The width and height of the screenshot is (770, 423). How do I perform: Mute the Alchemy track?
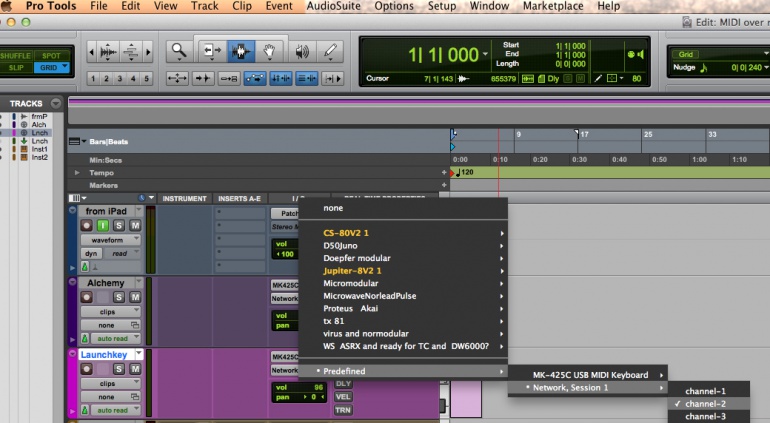(135, 297)
